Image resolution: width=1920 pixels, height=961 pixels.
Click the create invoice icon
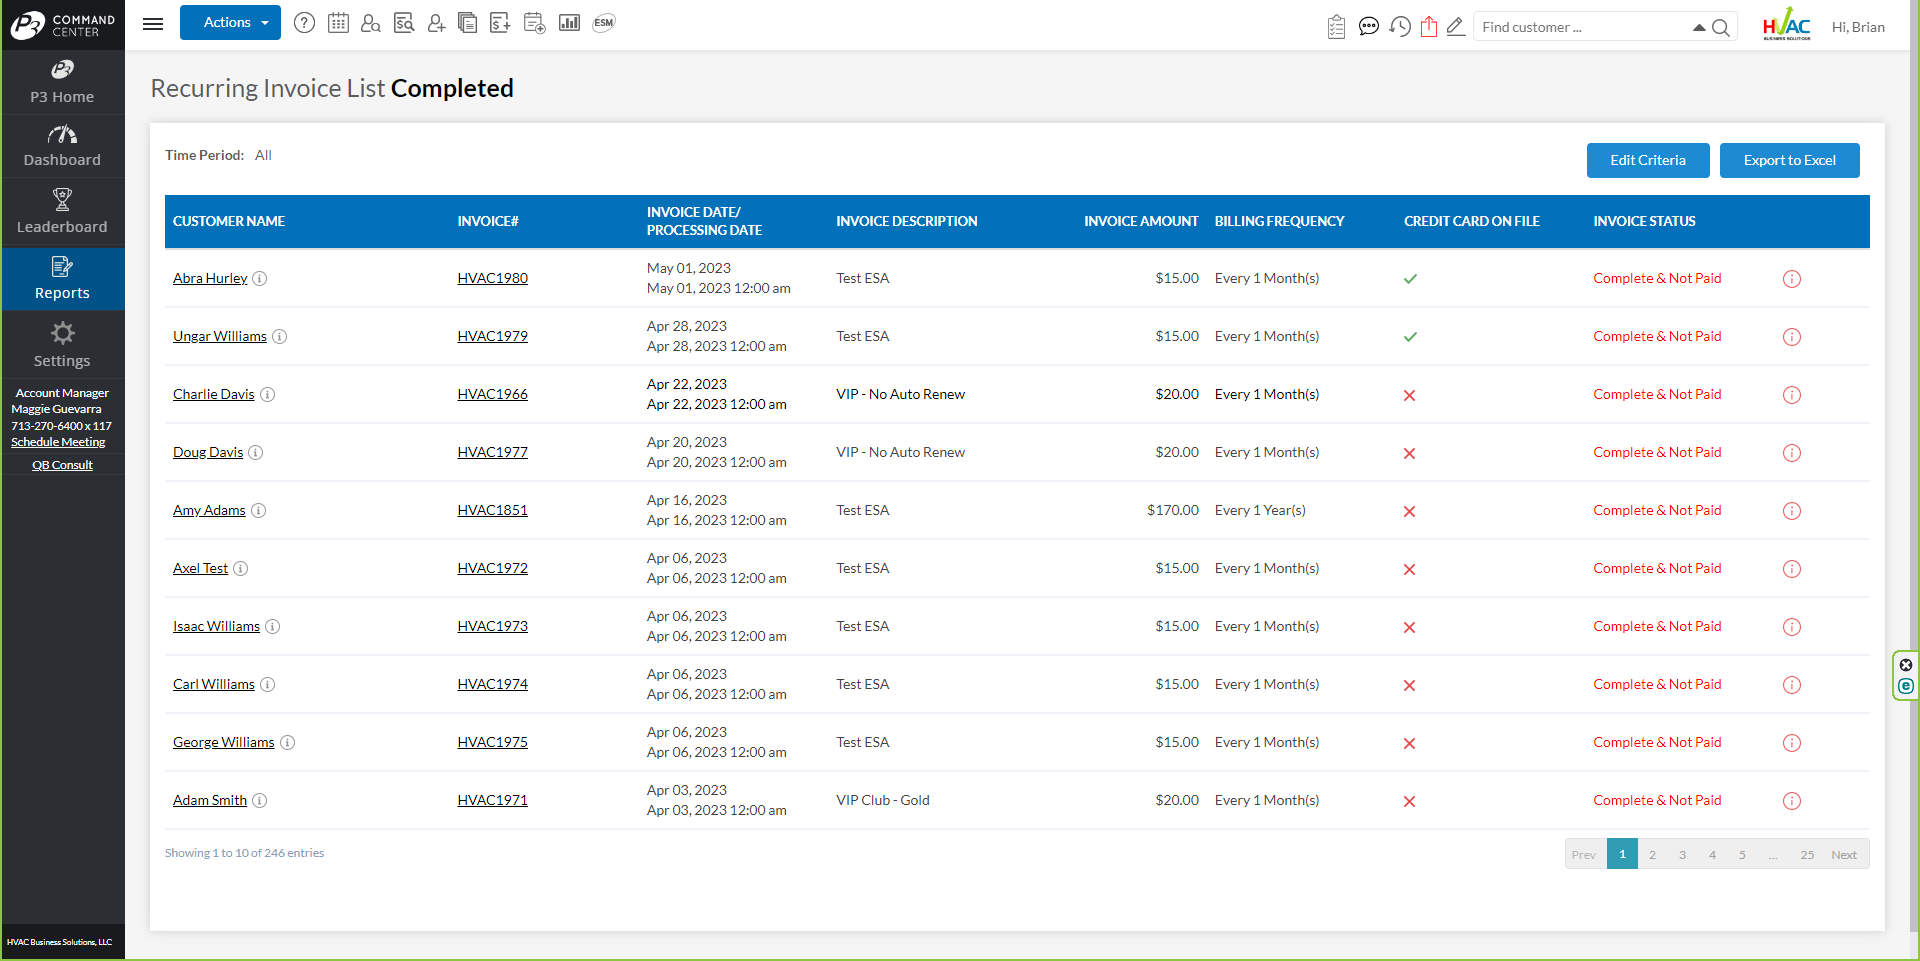tap(500, 22)
